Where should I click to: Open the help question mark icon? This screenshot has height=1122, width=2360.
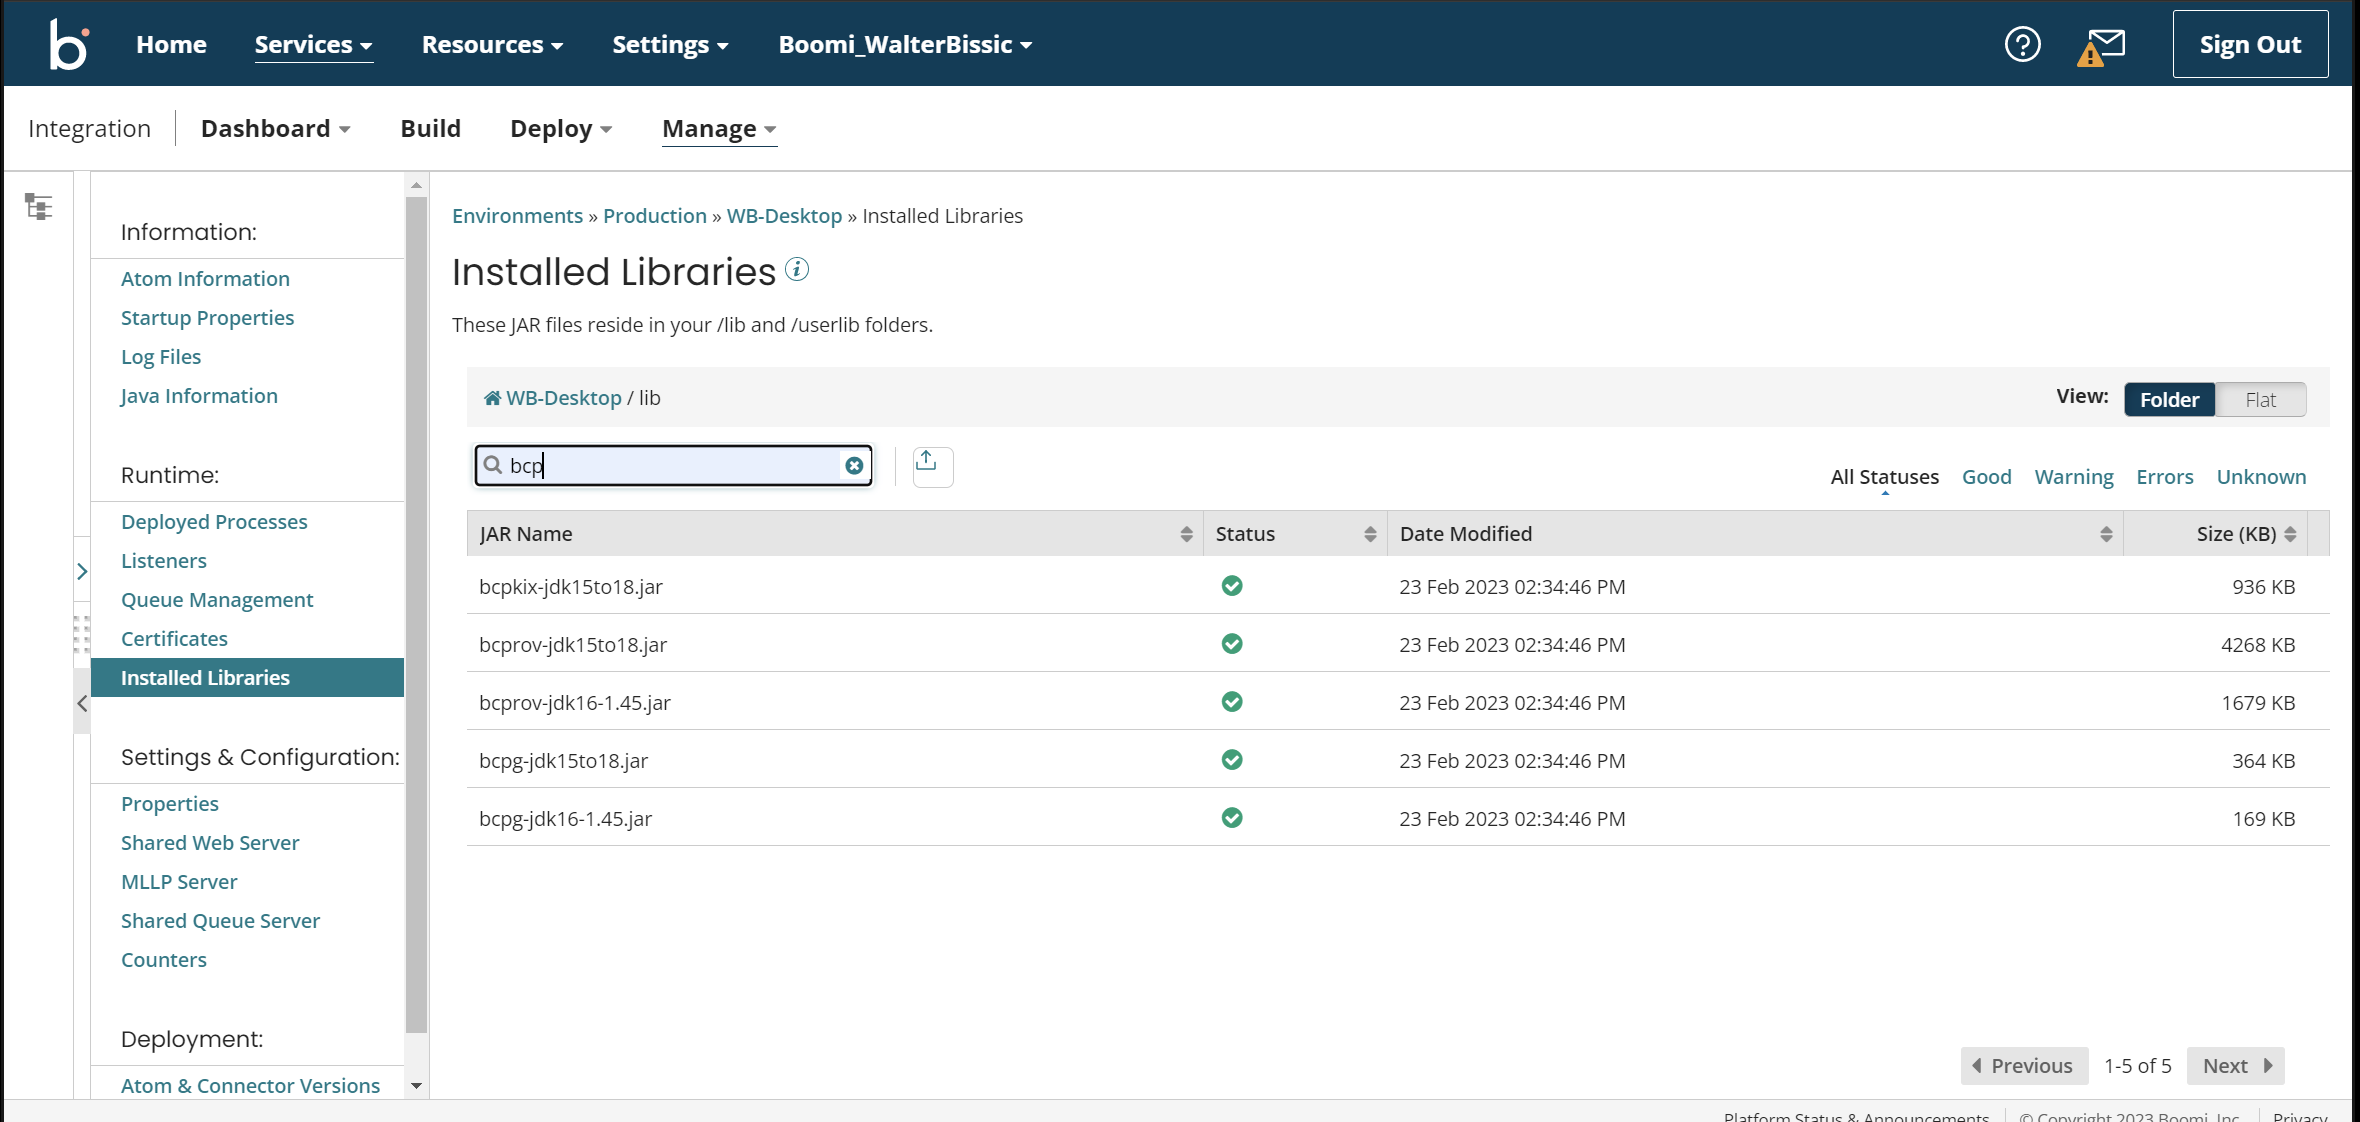(2022, 45)
